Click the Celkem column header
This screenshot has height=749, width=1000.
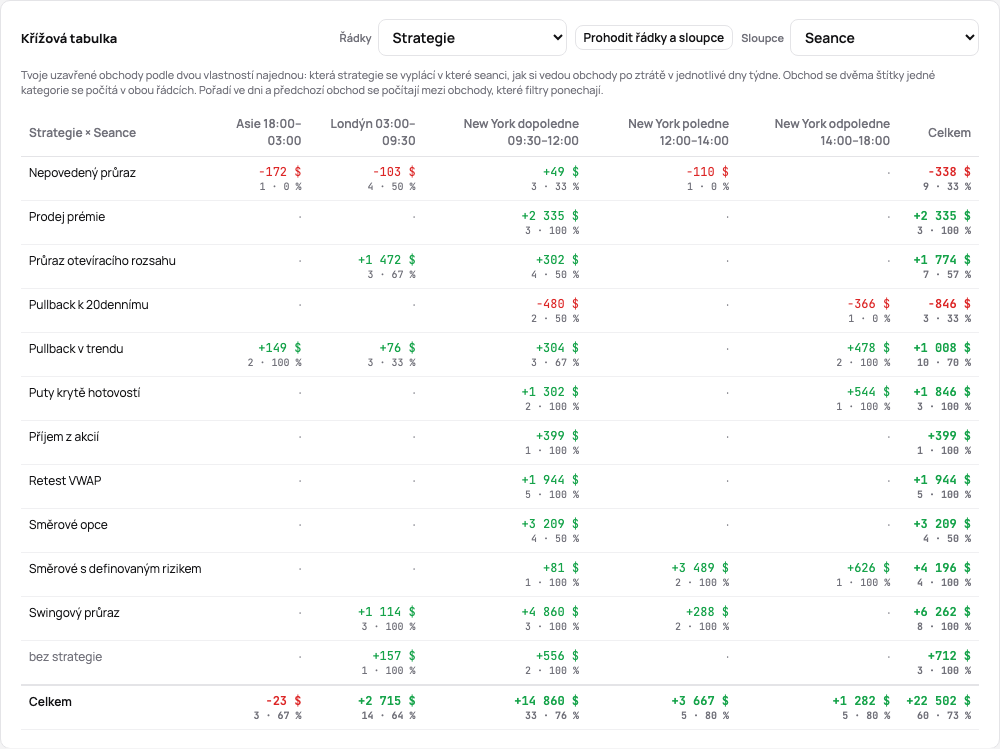coord(949,133)
